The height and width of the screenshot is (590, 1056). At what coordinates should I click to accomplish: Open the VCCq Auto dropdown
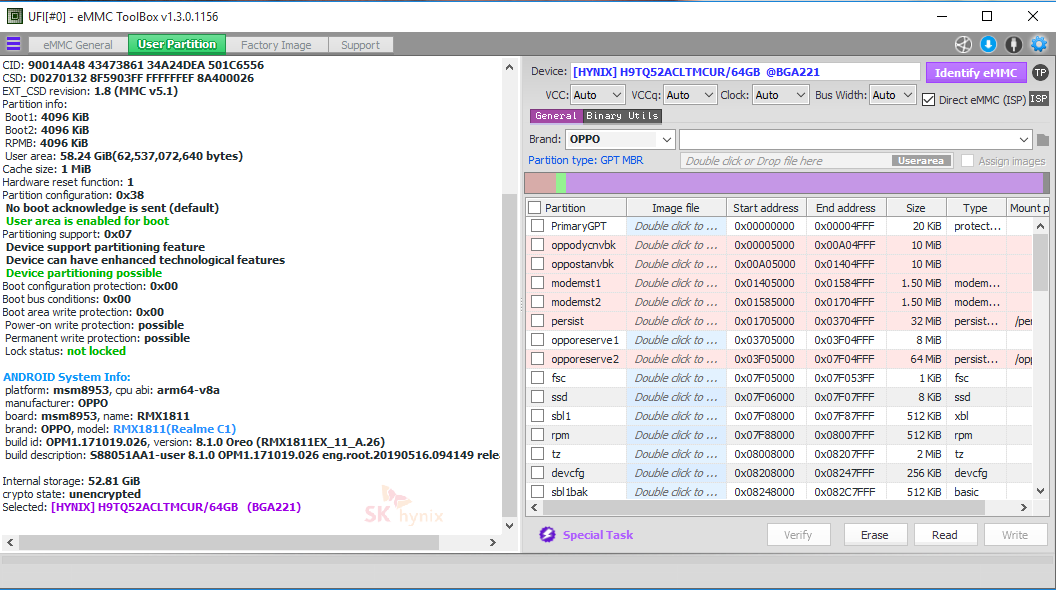[x=690, y=95]
